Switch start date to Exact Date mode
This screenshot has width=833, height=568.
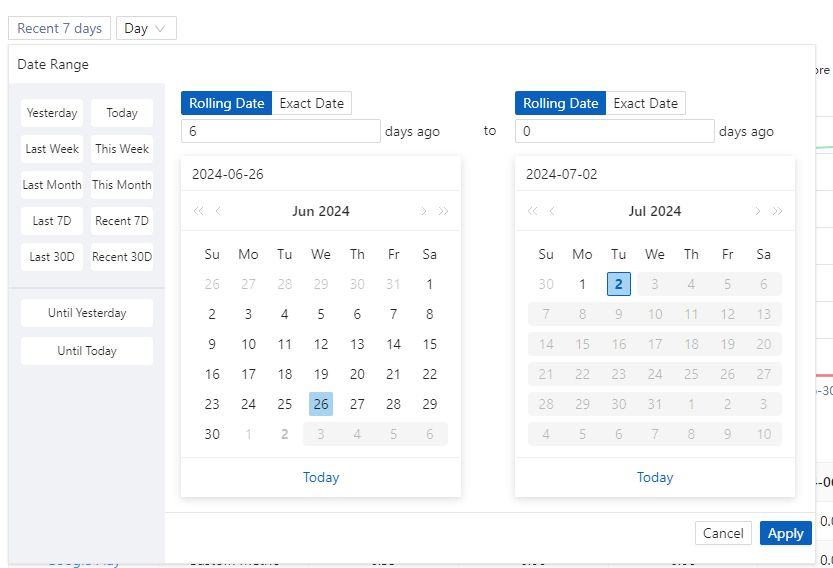pyautogui.click(x=311, y=103)
